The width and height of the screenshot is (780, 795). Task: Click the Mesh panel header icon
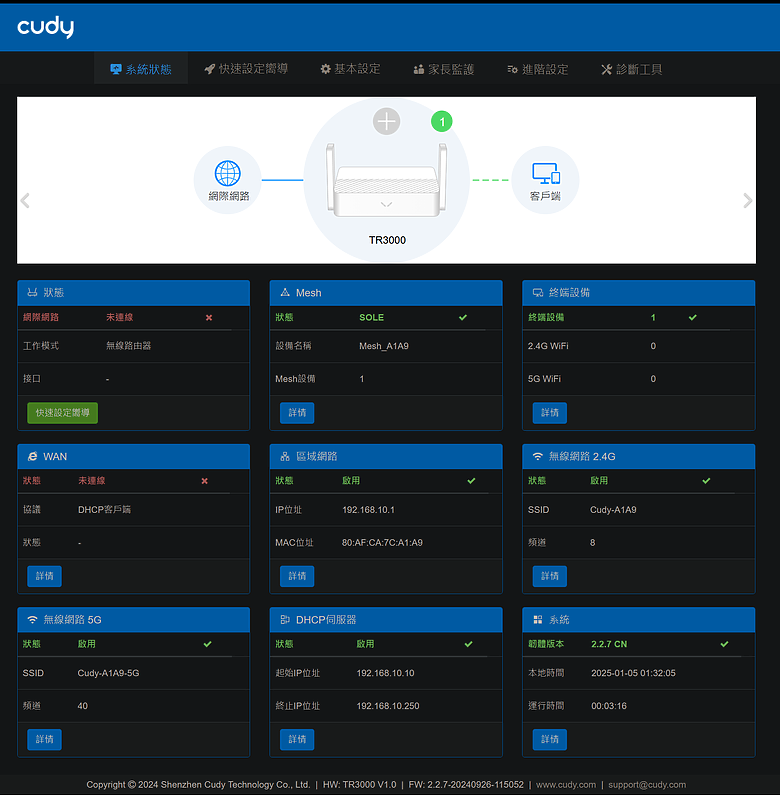285,293
